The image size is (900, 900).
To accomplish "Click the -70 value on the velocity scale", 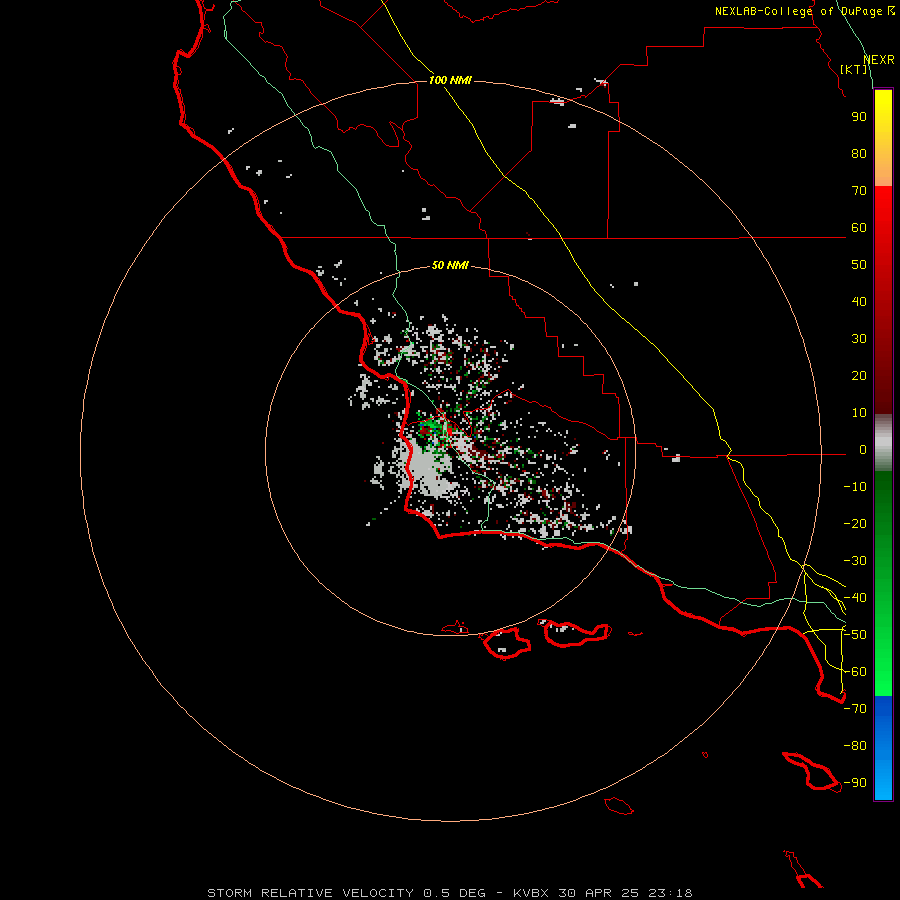I will click(x=855, y=709).
